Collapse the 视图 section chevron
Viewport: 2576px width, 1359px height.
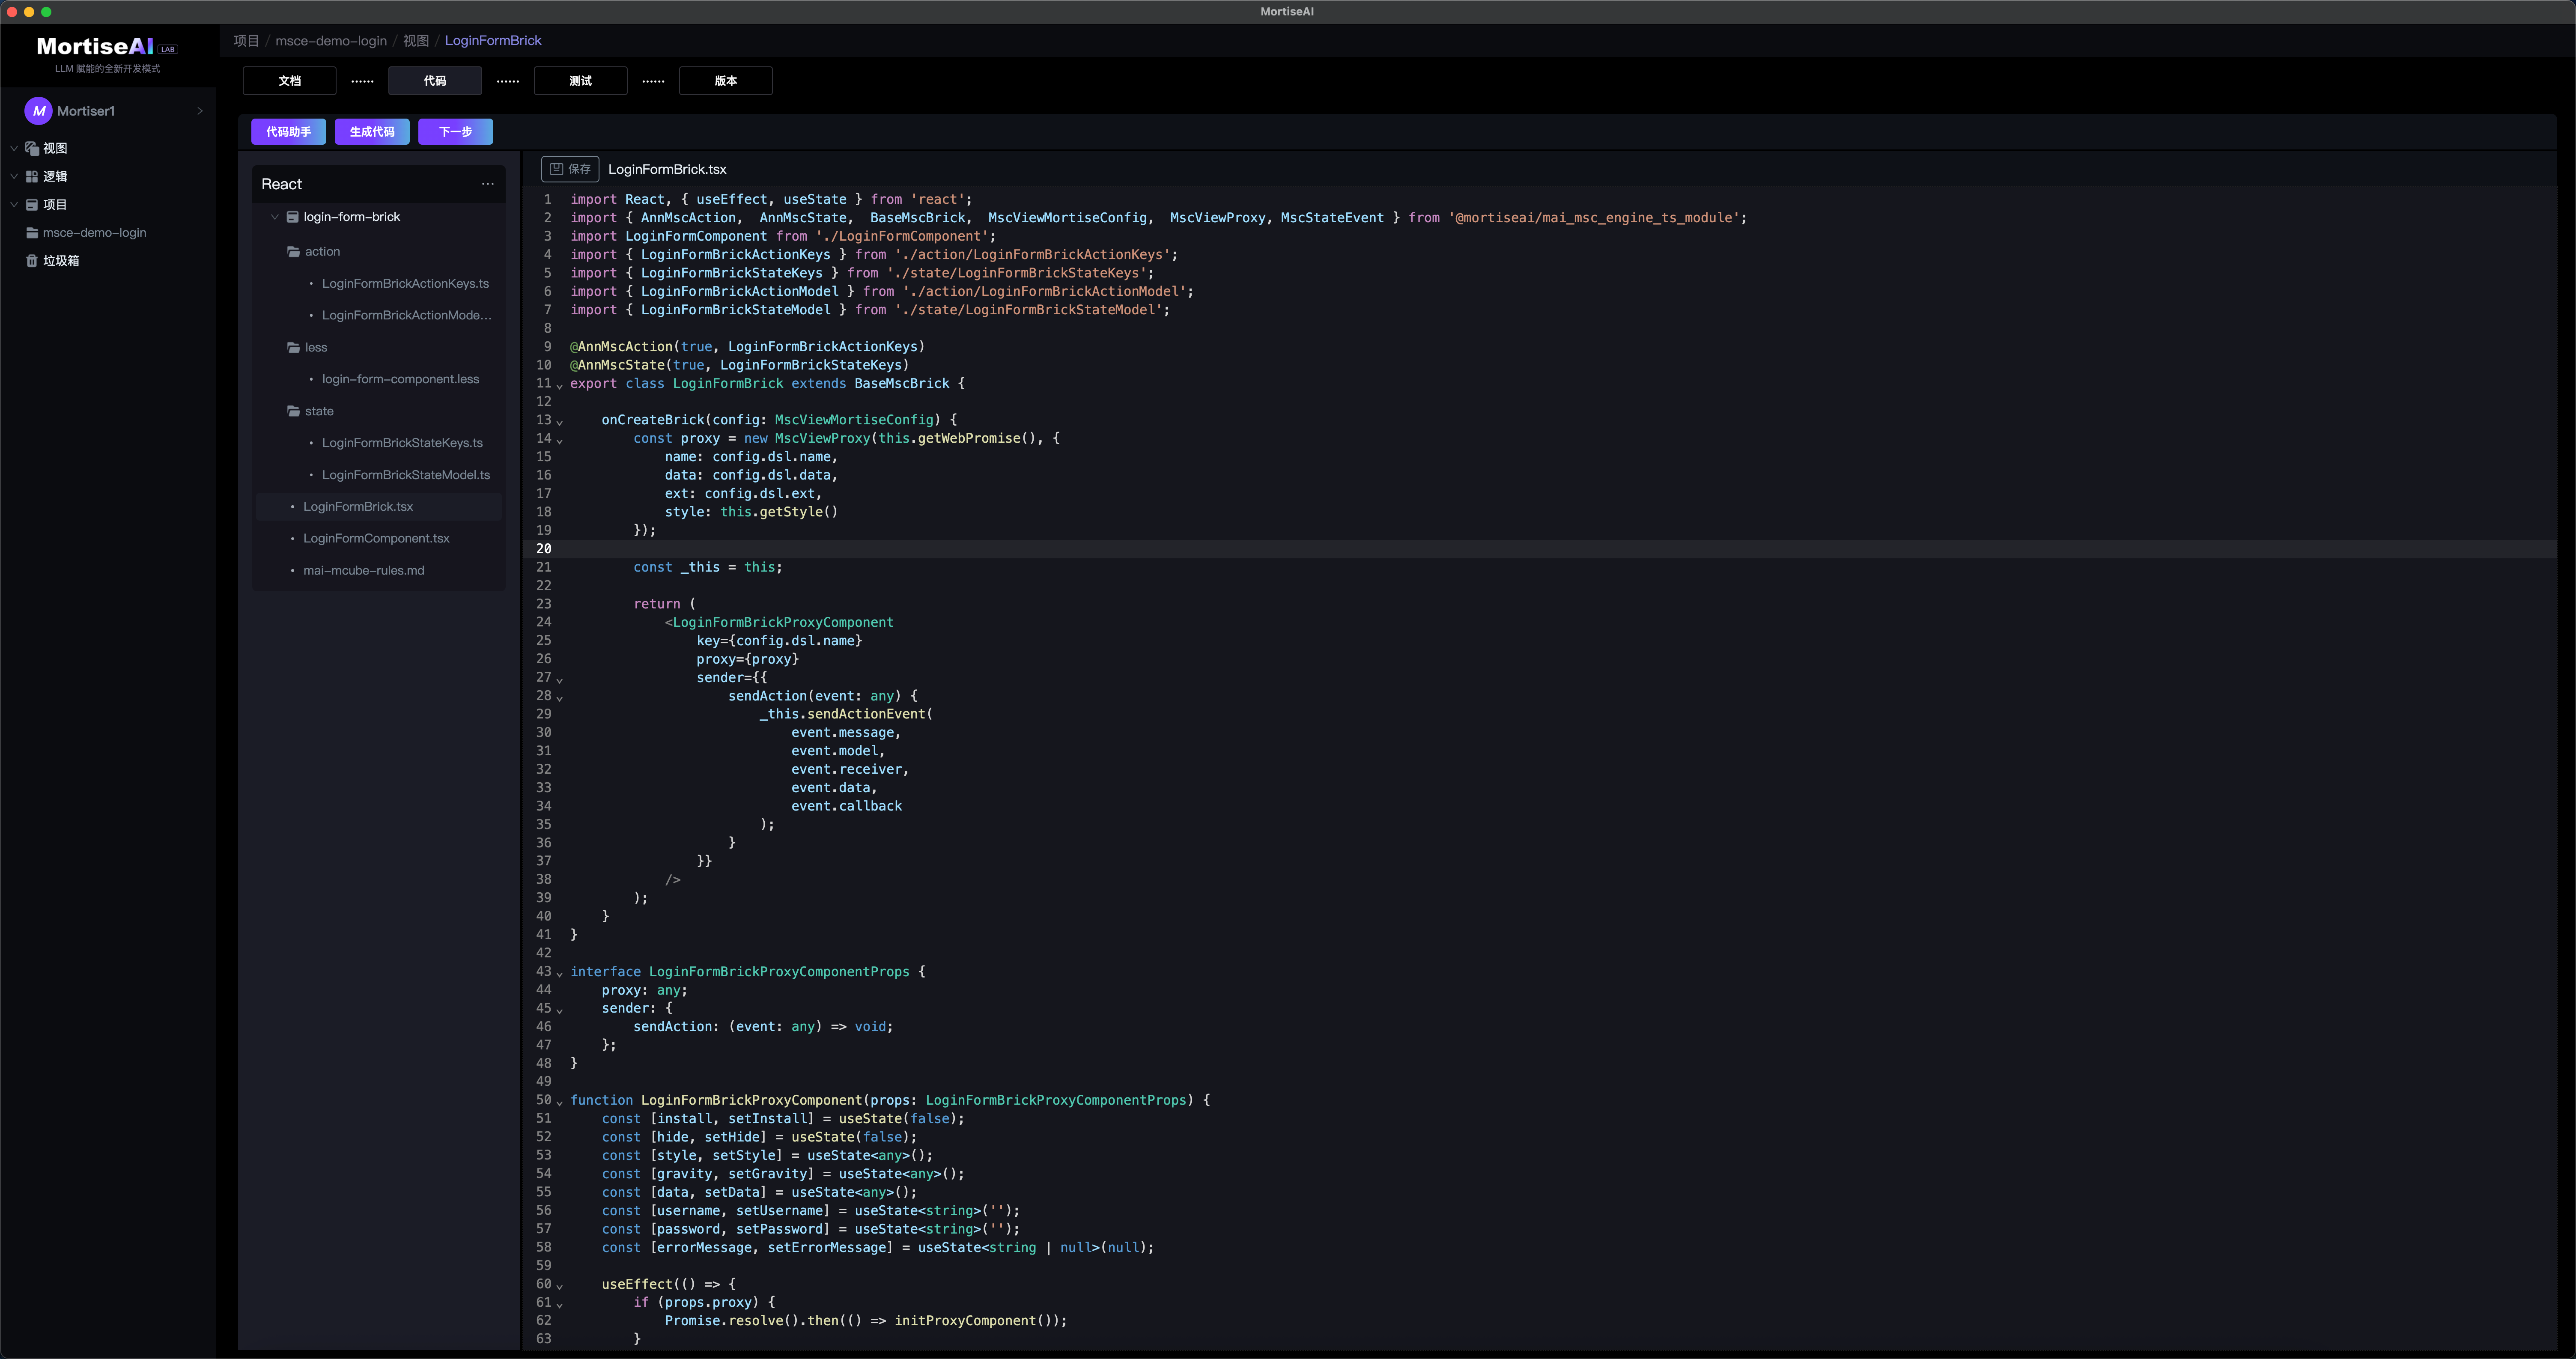tap(14, 148)
